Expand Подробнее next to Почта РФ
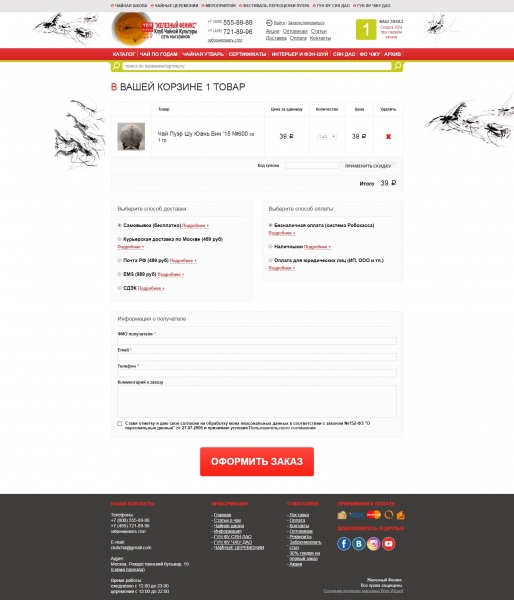The image size is (514, 600). click(x=183, y=261)
